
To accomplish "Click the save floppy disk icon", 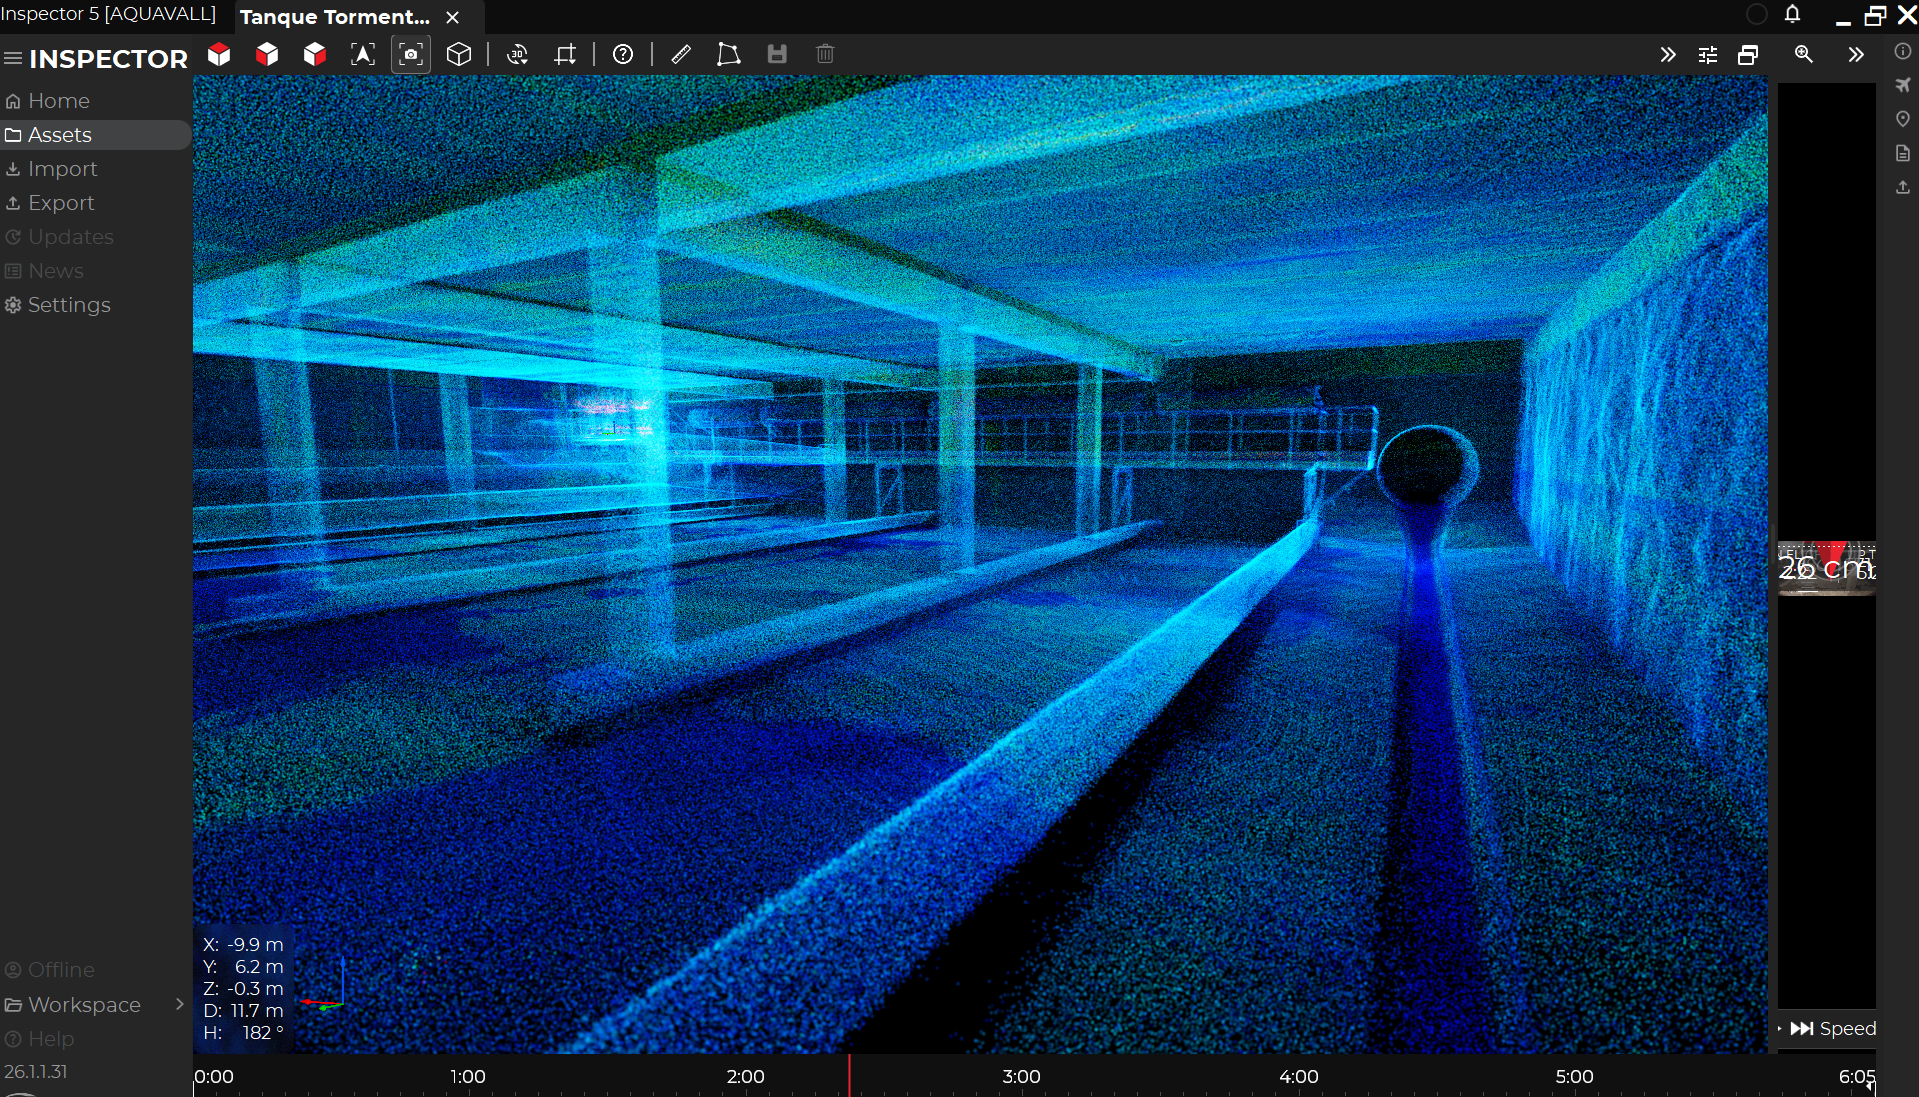I will pyautogui.click(x=777, y=54).
